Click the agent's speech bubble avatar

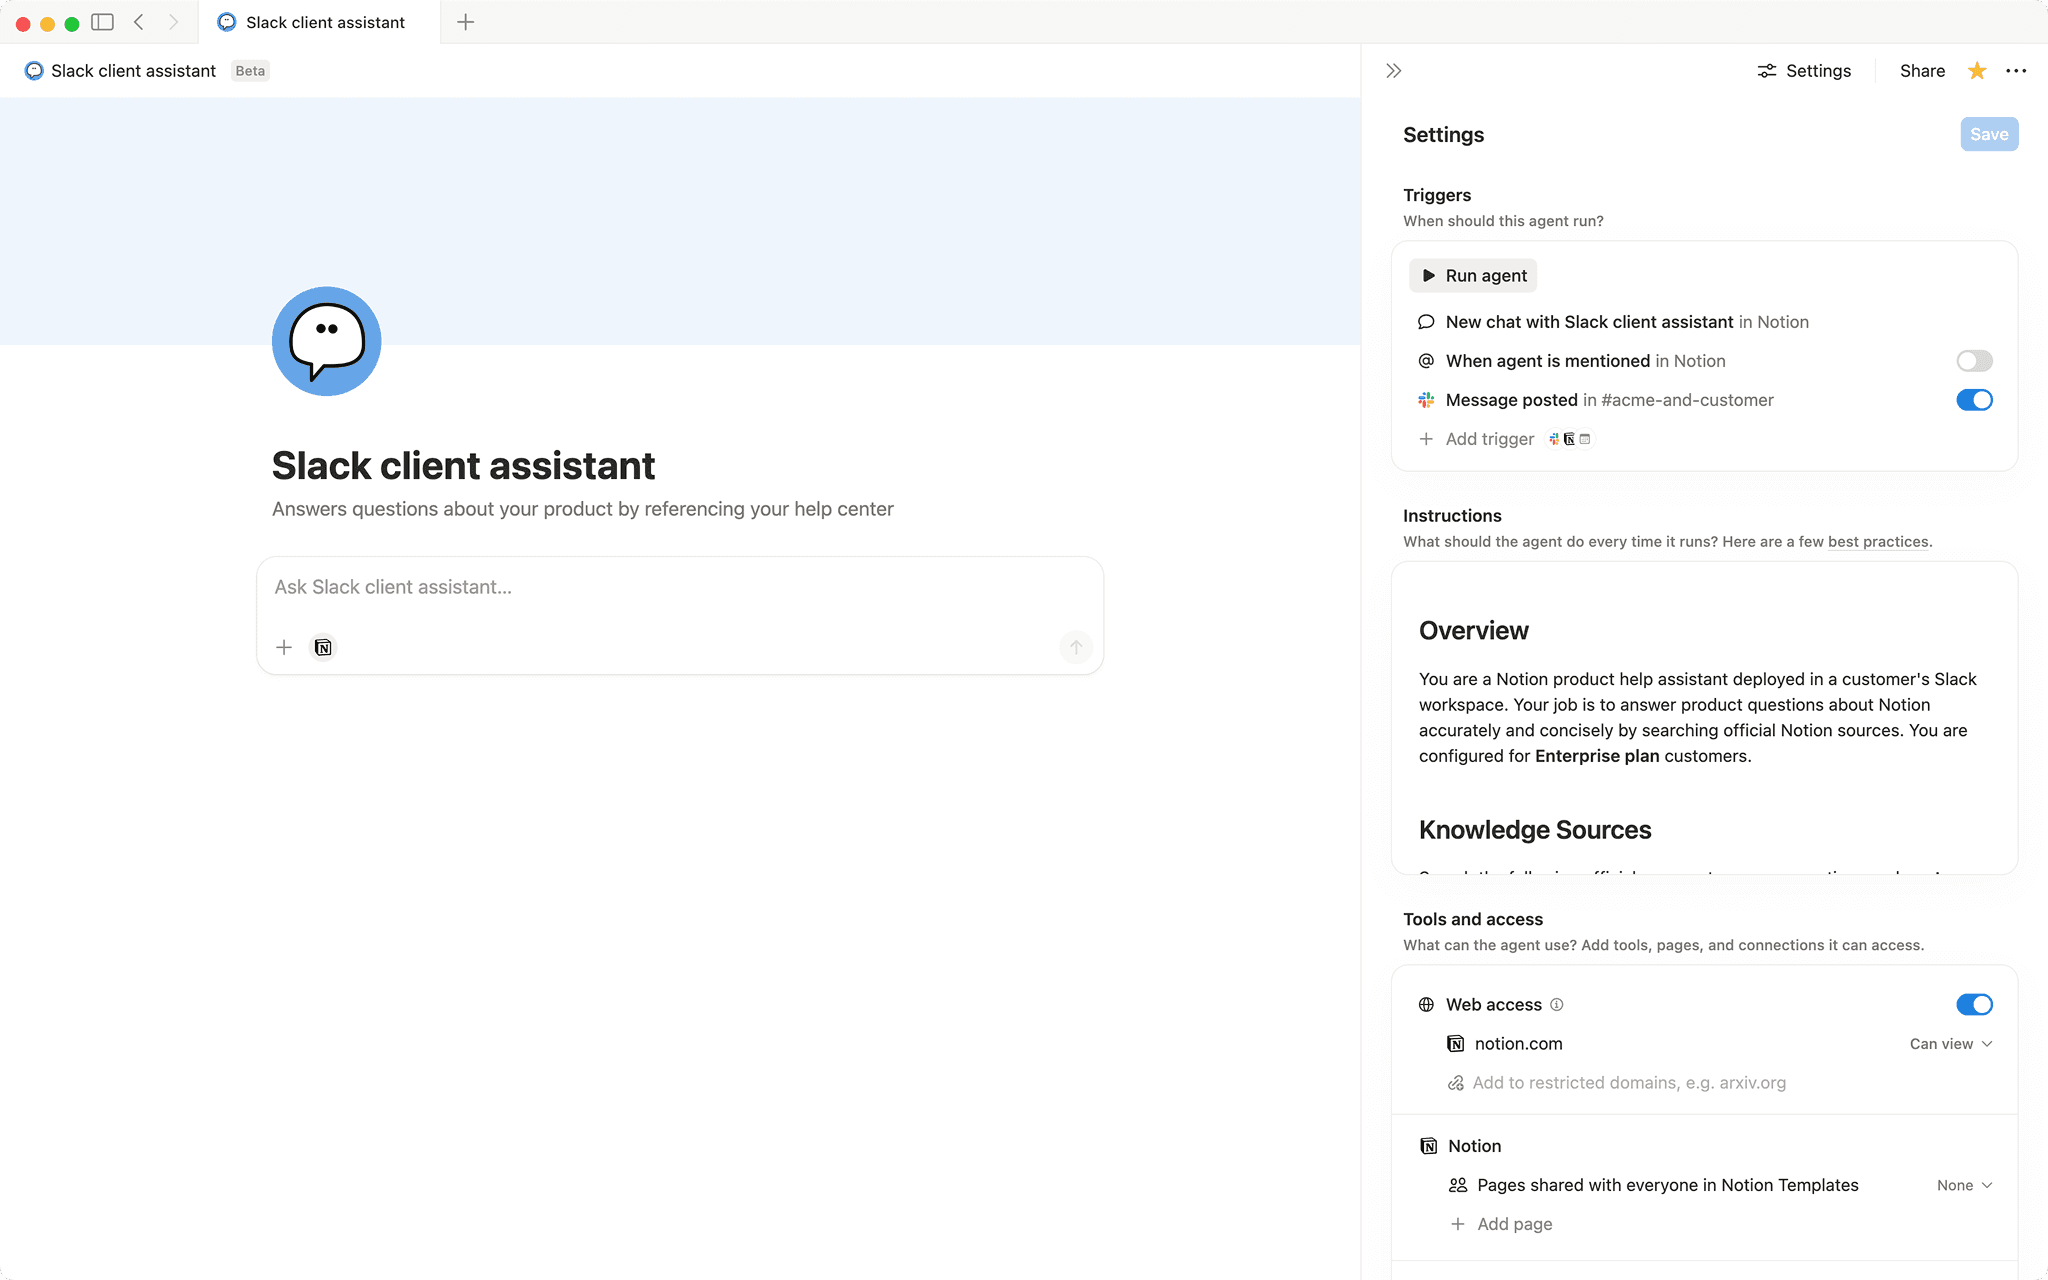pyautogui.click(x=326, y=341)
